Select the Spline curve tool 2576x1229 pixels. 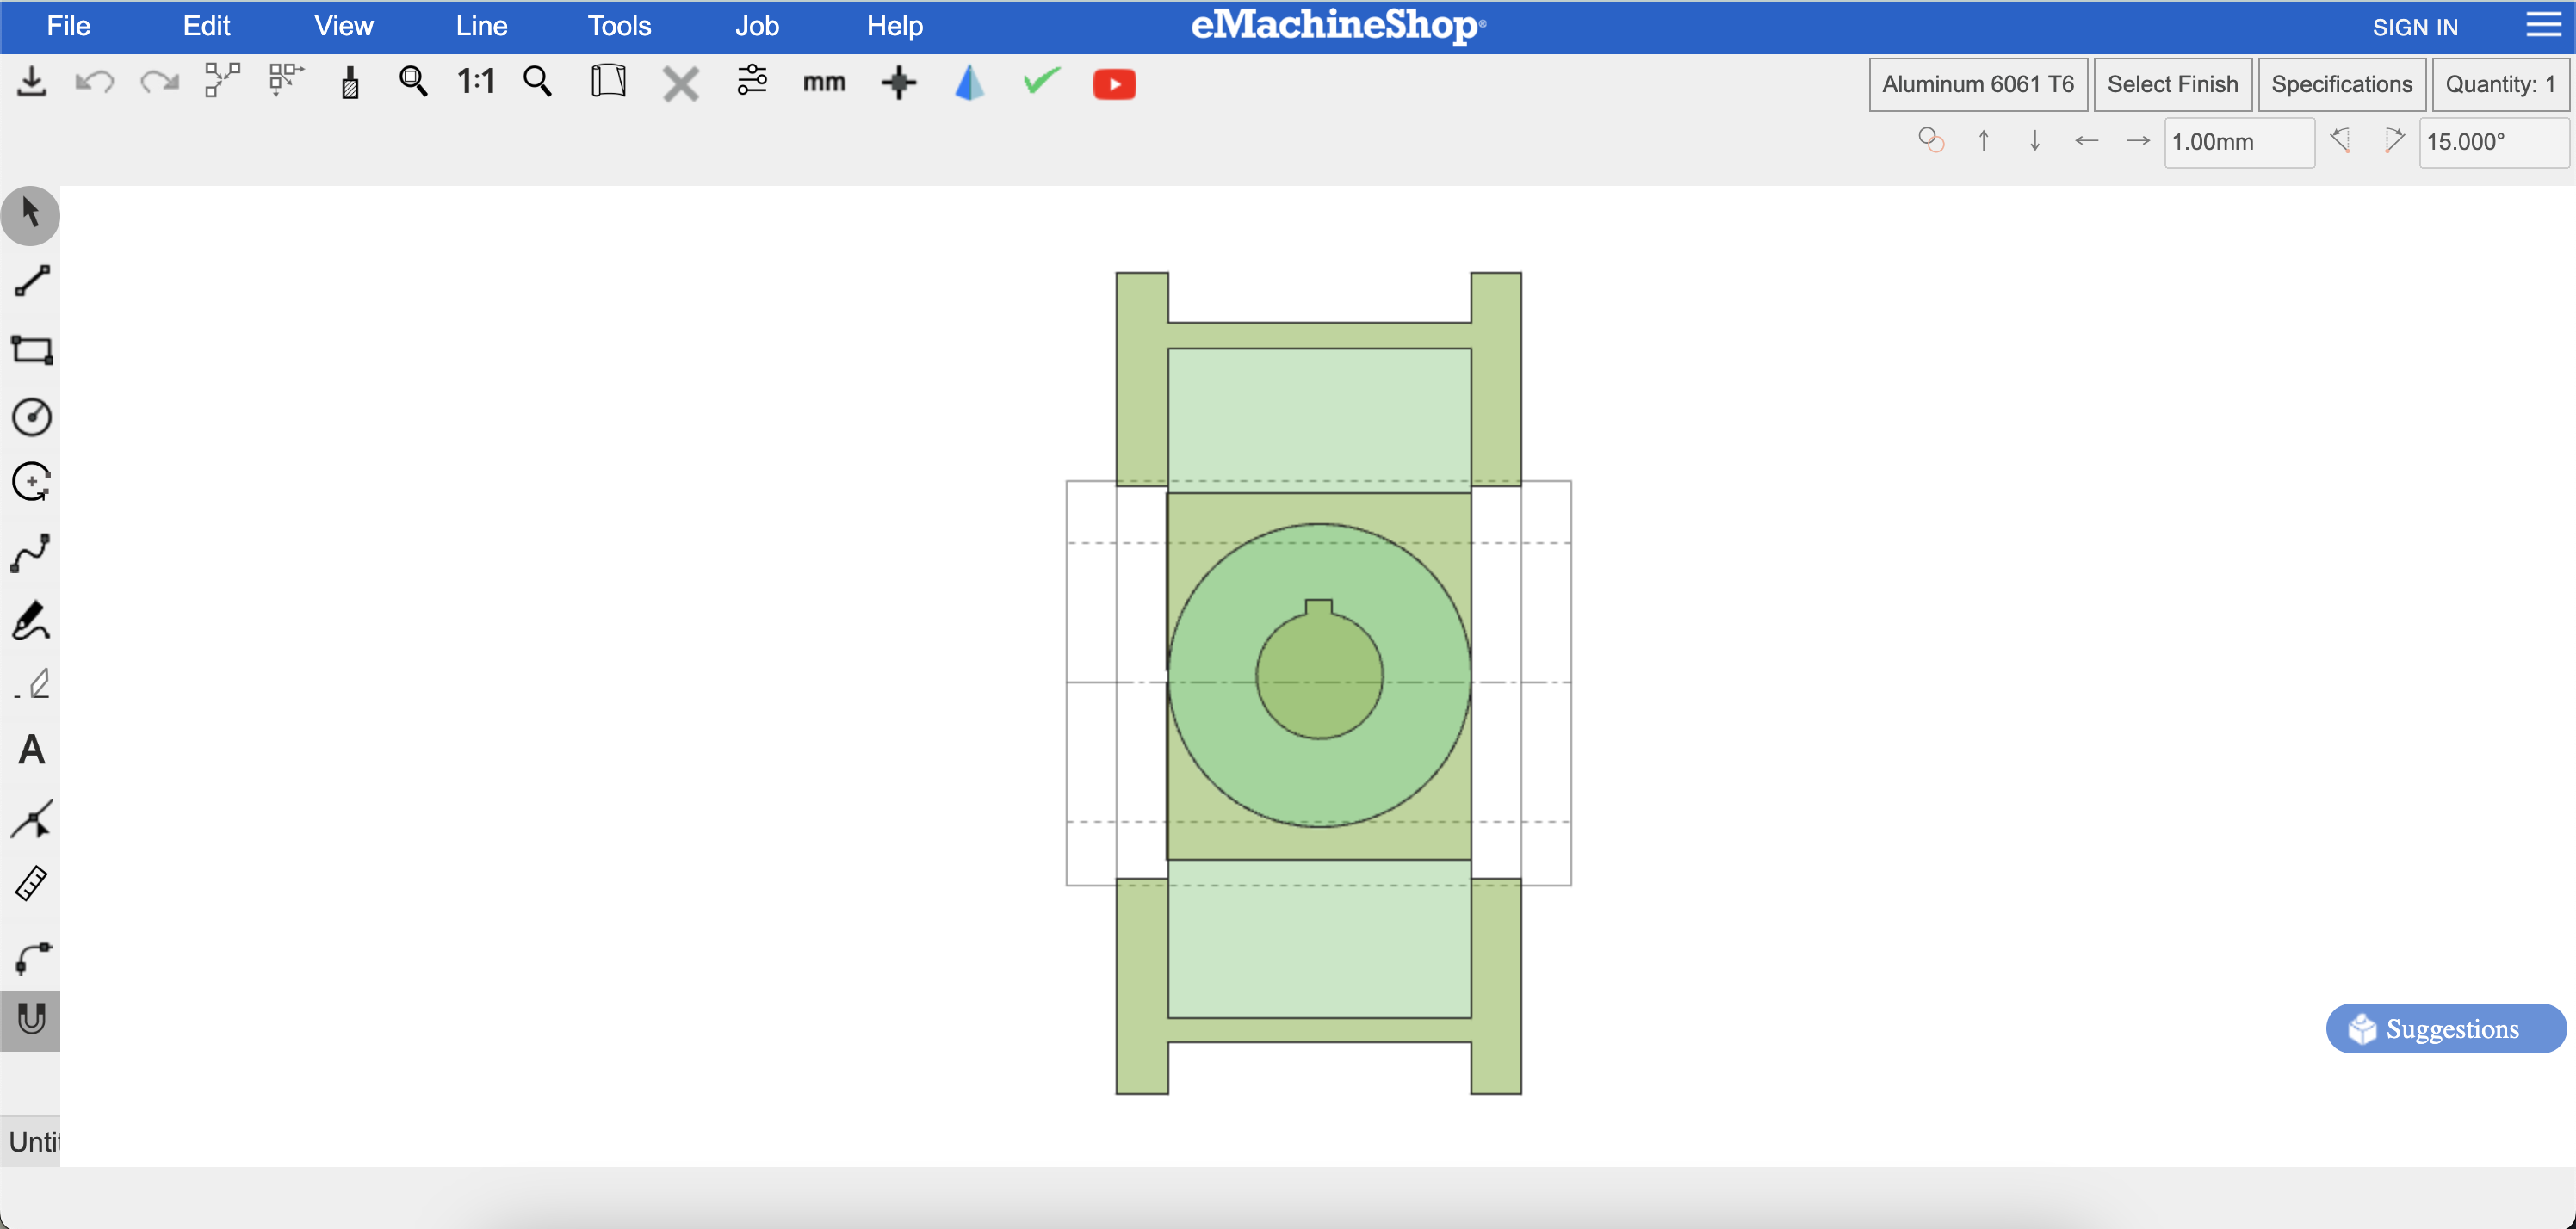(x=31, y=553)
